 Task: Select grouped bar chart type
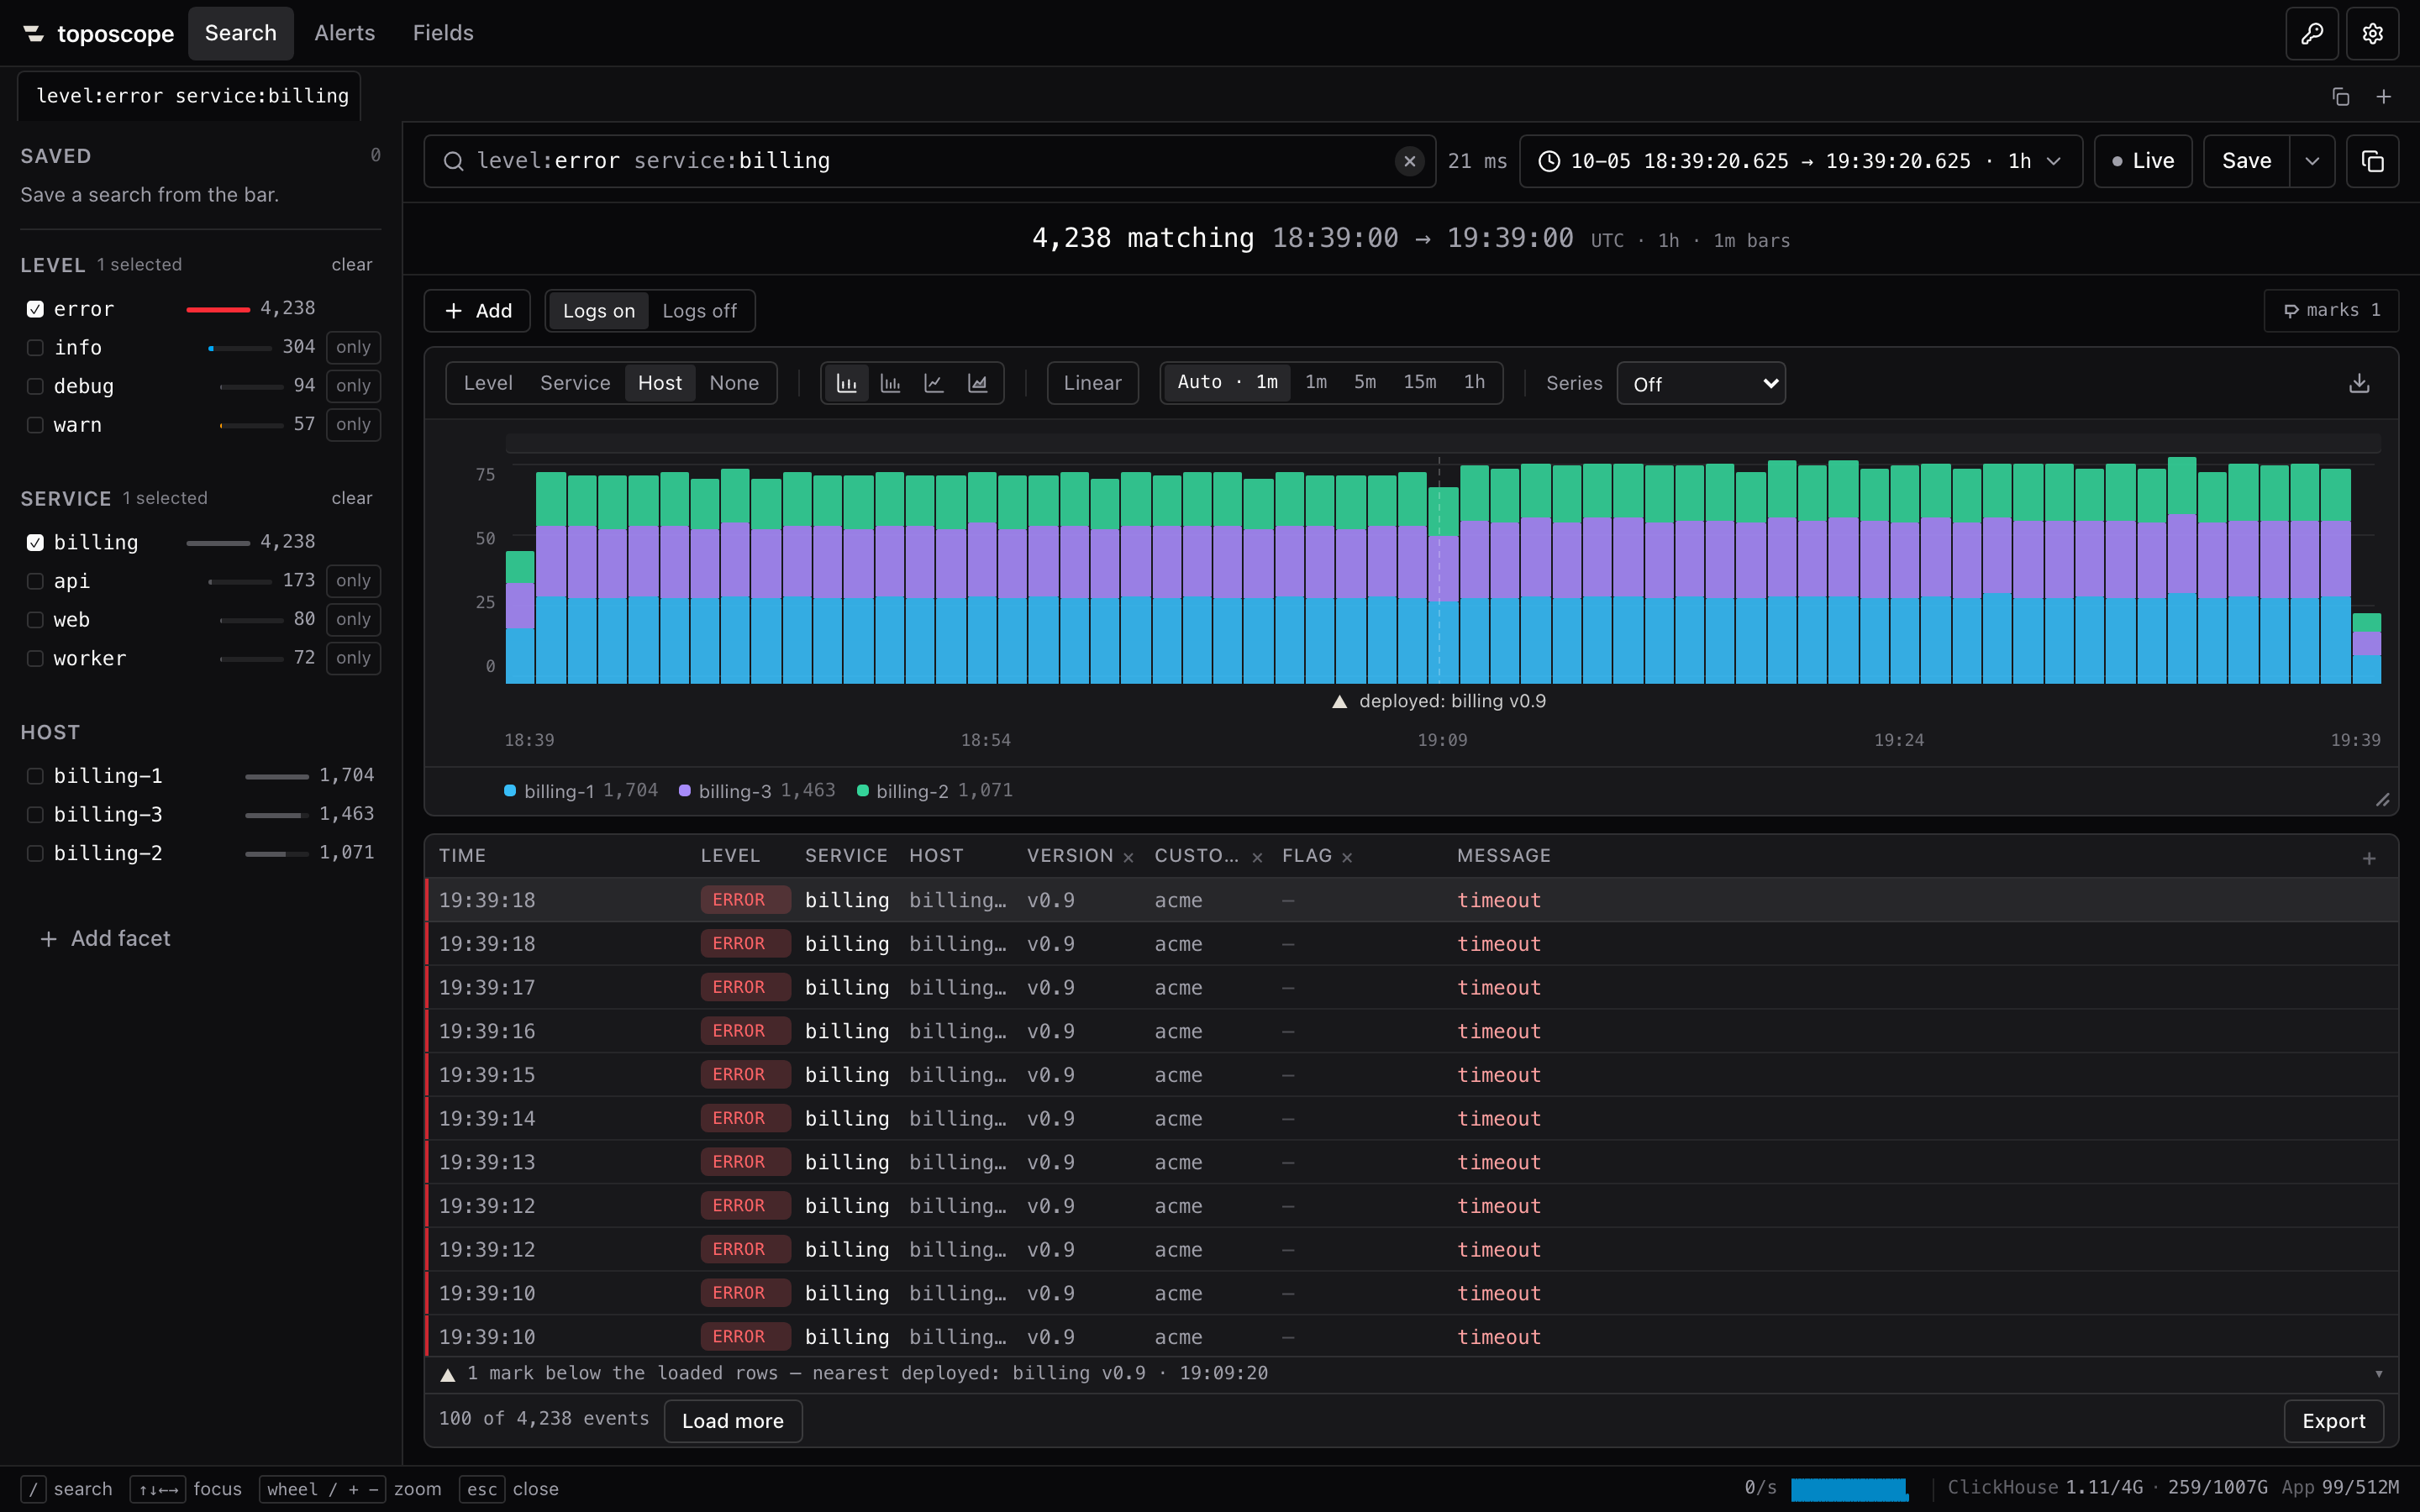pos(890,383)
